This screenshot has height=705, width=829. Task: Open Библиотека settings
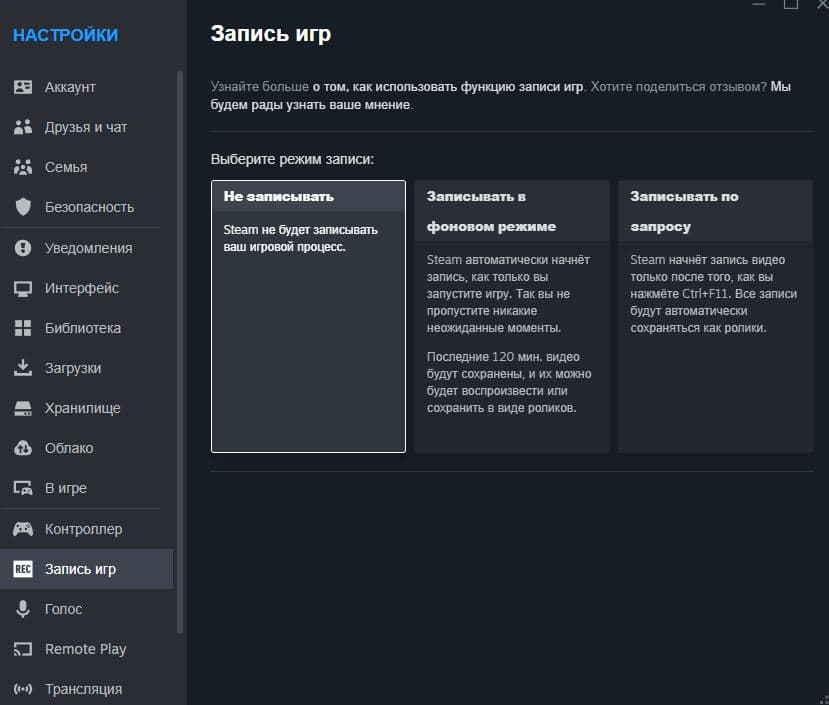click(x=87, y=328)
